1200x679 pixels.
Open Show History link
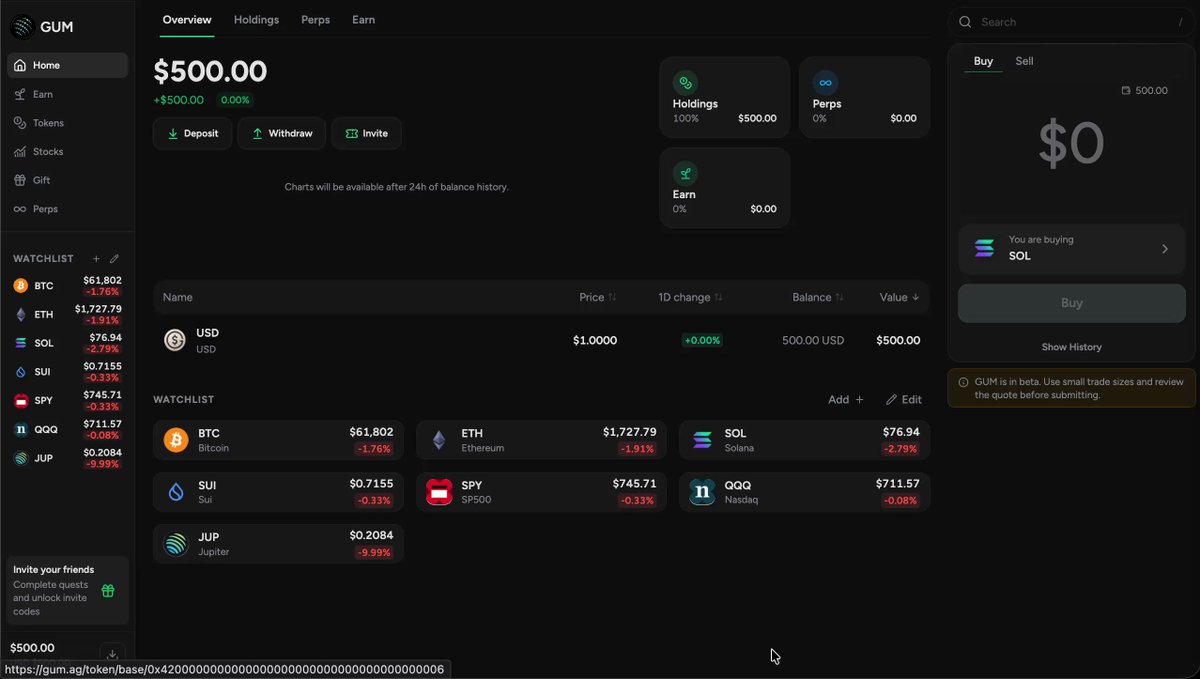point(1071,347)
